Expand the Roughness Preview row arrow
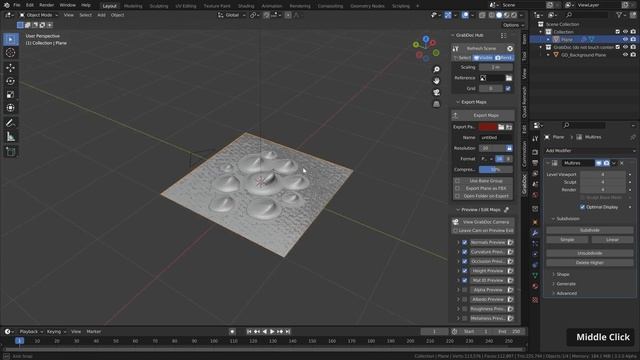The height and width of the screenshot is (360, 640). [458, 309]
